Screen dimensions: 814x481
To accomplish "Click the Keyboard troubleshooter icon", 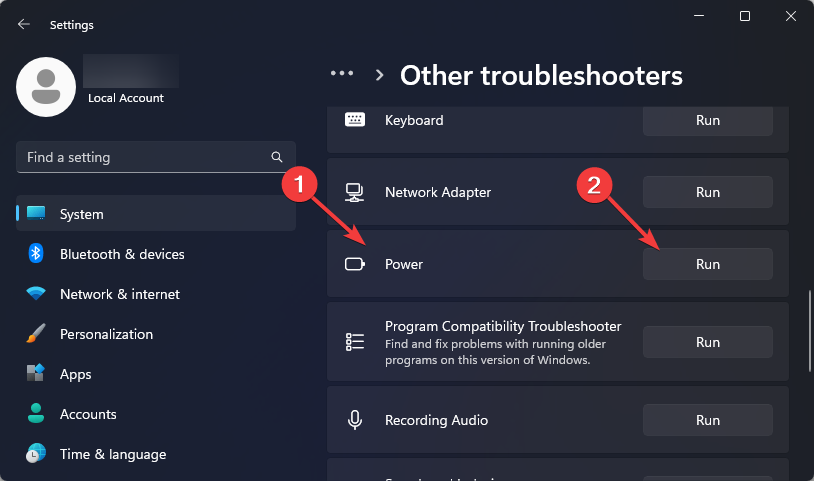I will pos(355,120).
